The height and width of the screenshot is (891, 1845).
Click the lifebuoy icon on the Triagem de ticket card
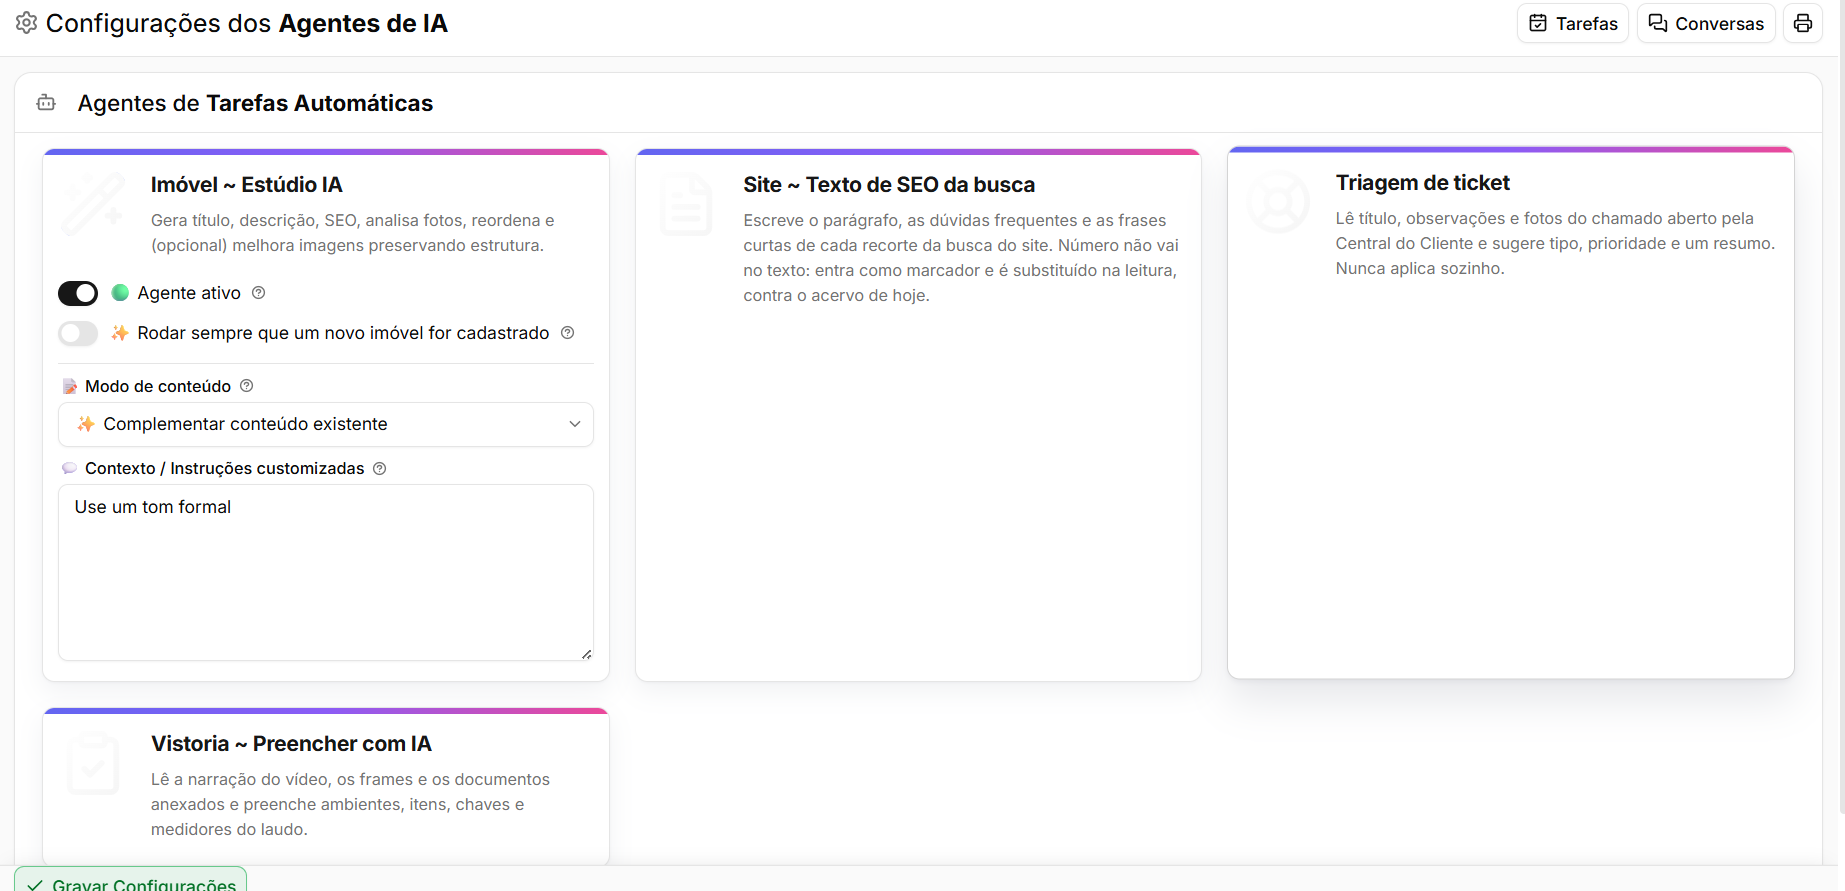coord(1278,201)
